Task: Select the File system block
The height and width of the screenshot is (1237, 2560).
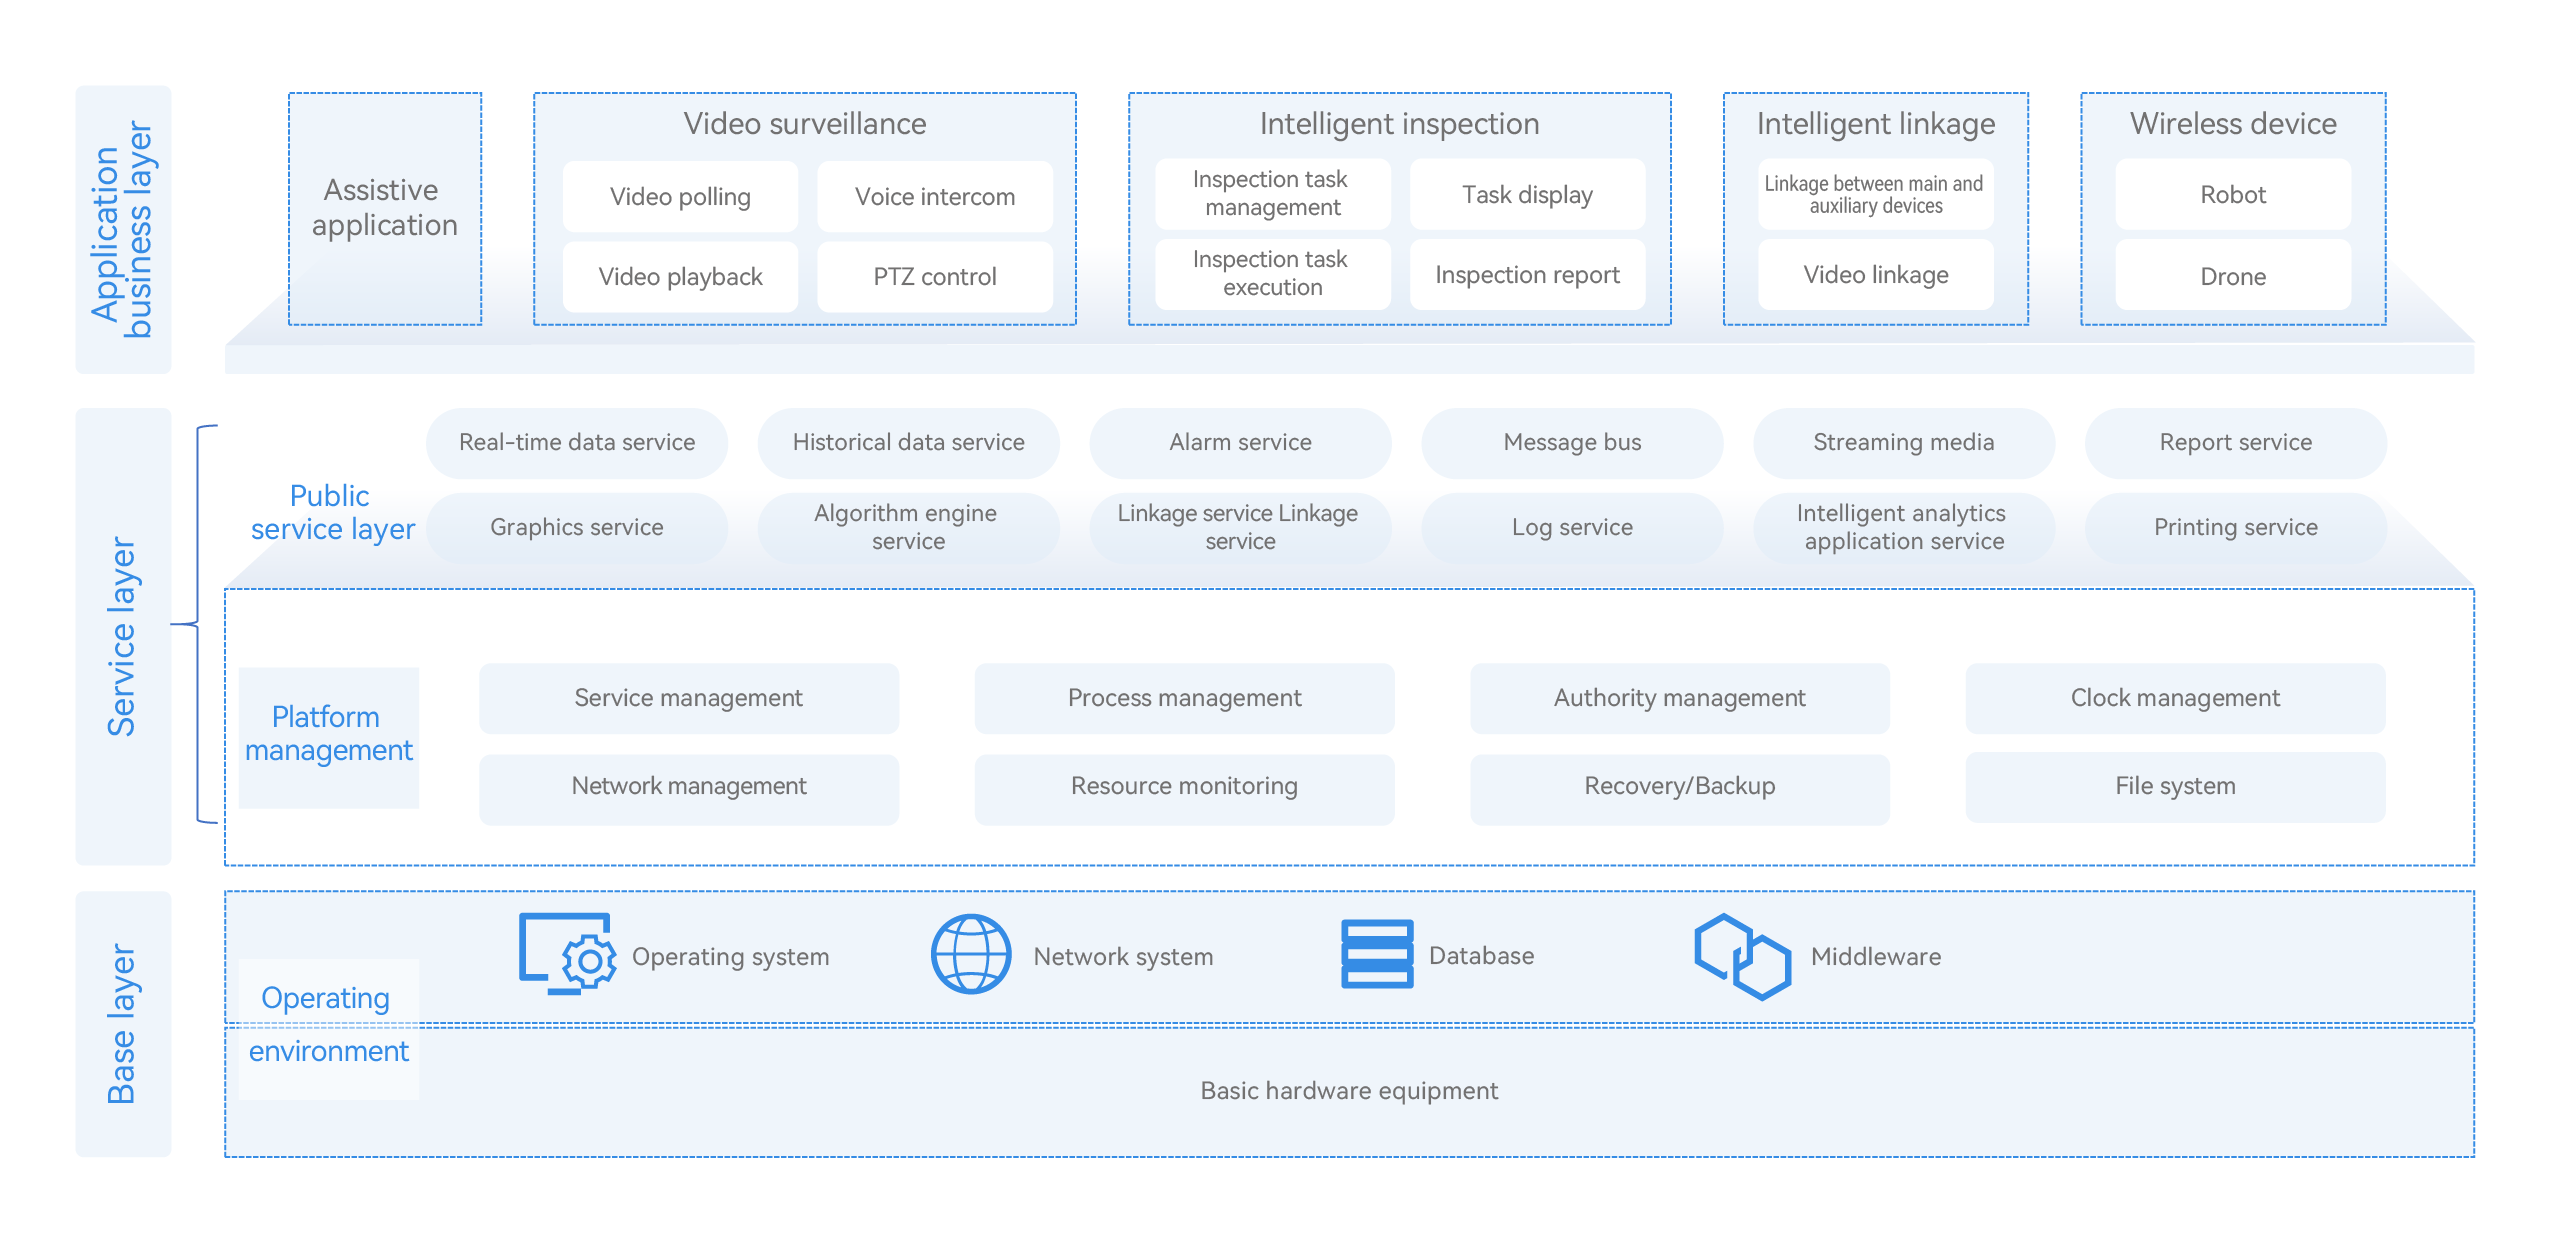Action: click(2174, 786)
